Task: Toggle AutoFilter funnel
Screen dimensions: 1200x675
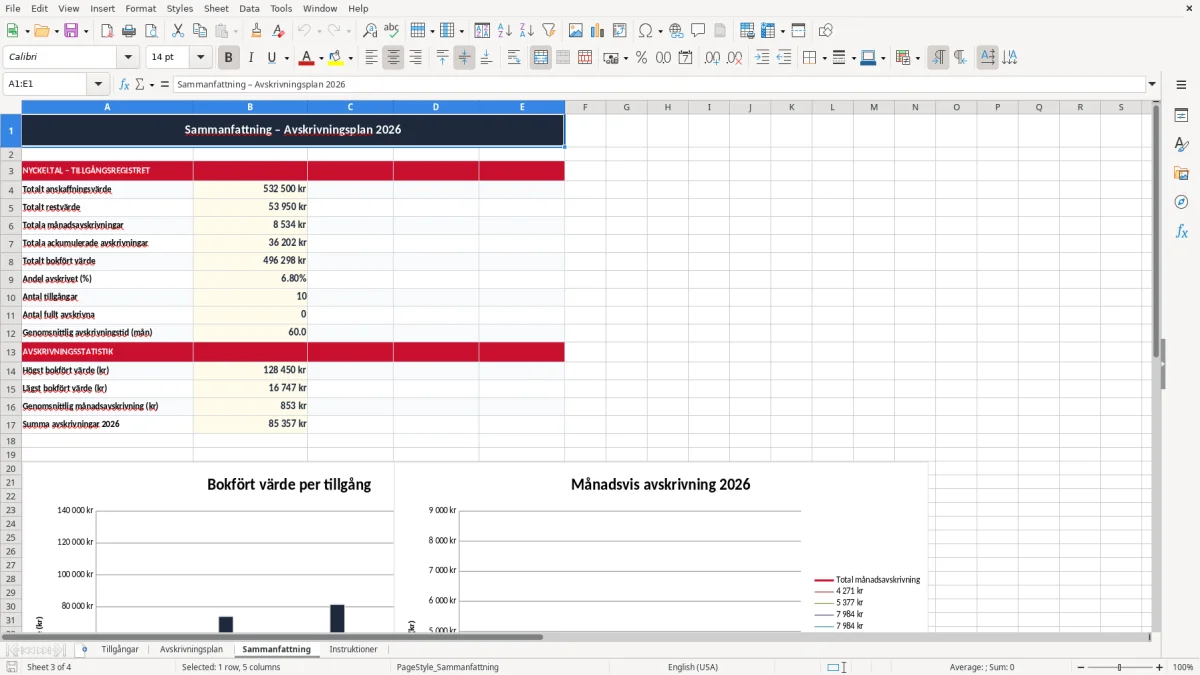Action: click(x=548, y=31)
